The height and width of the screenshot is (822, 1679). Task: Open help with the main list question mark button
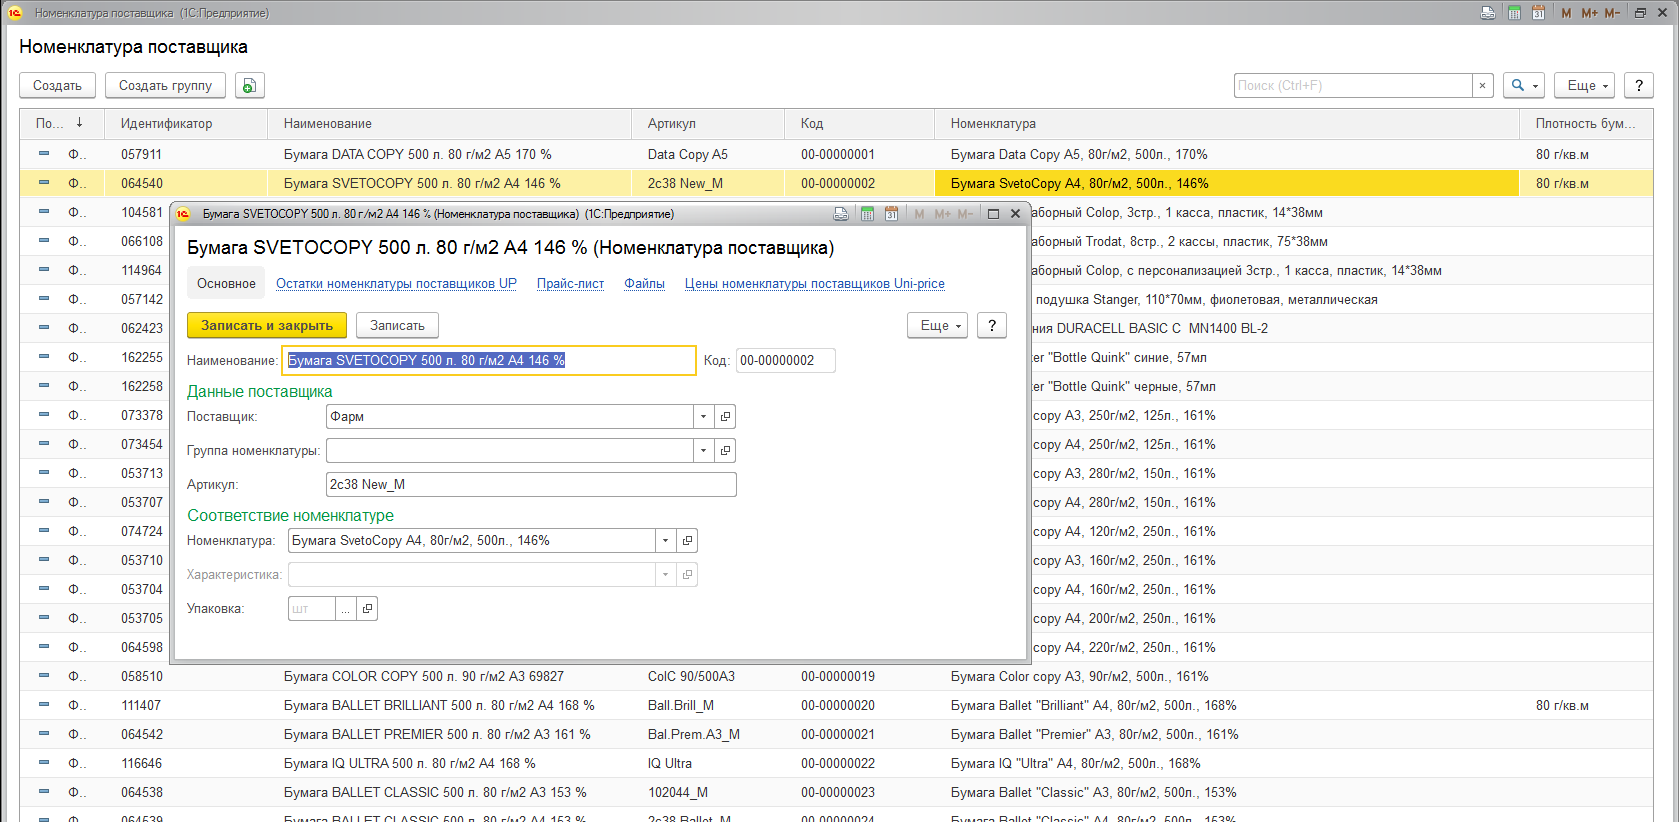[x=1638, y=86]
